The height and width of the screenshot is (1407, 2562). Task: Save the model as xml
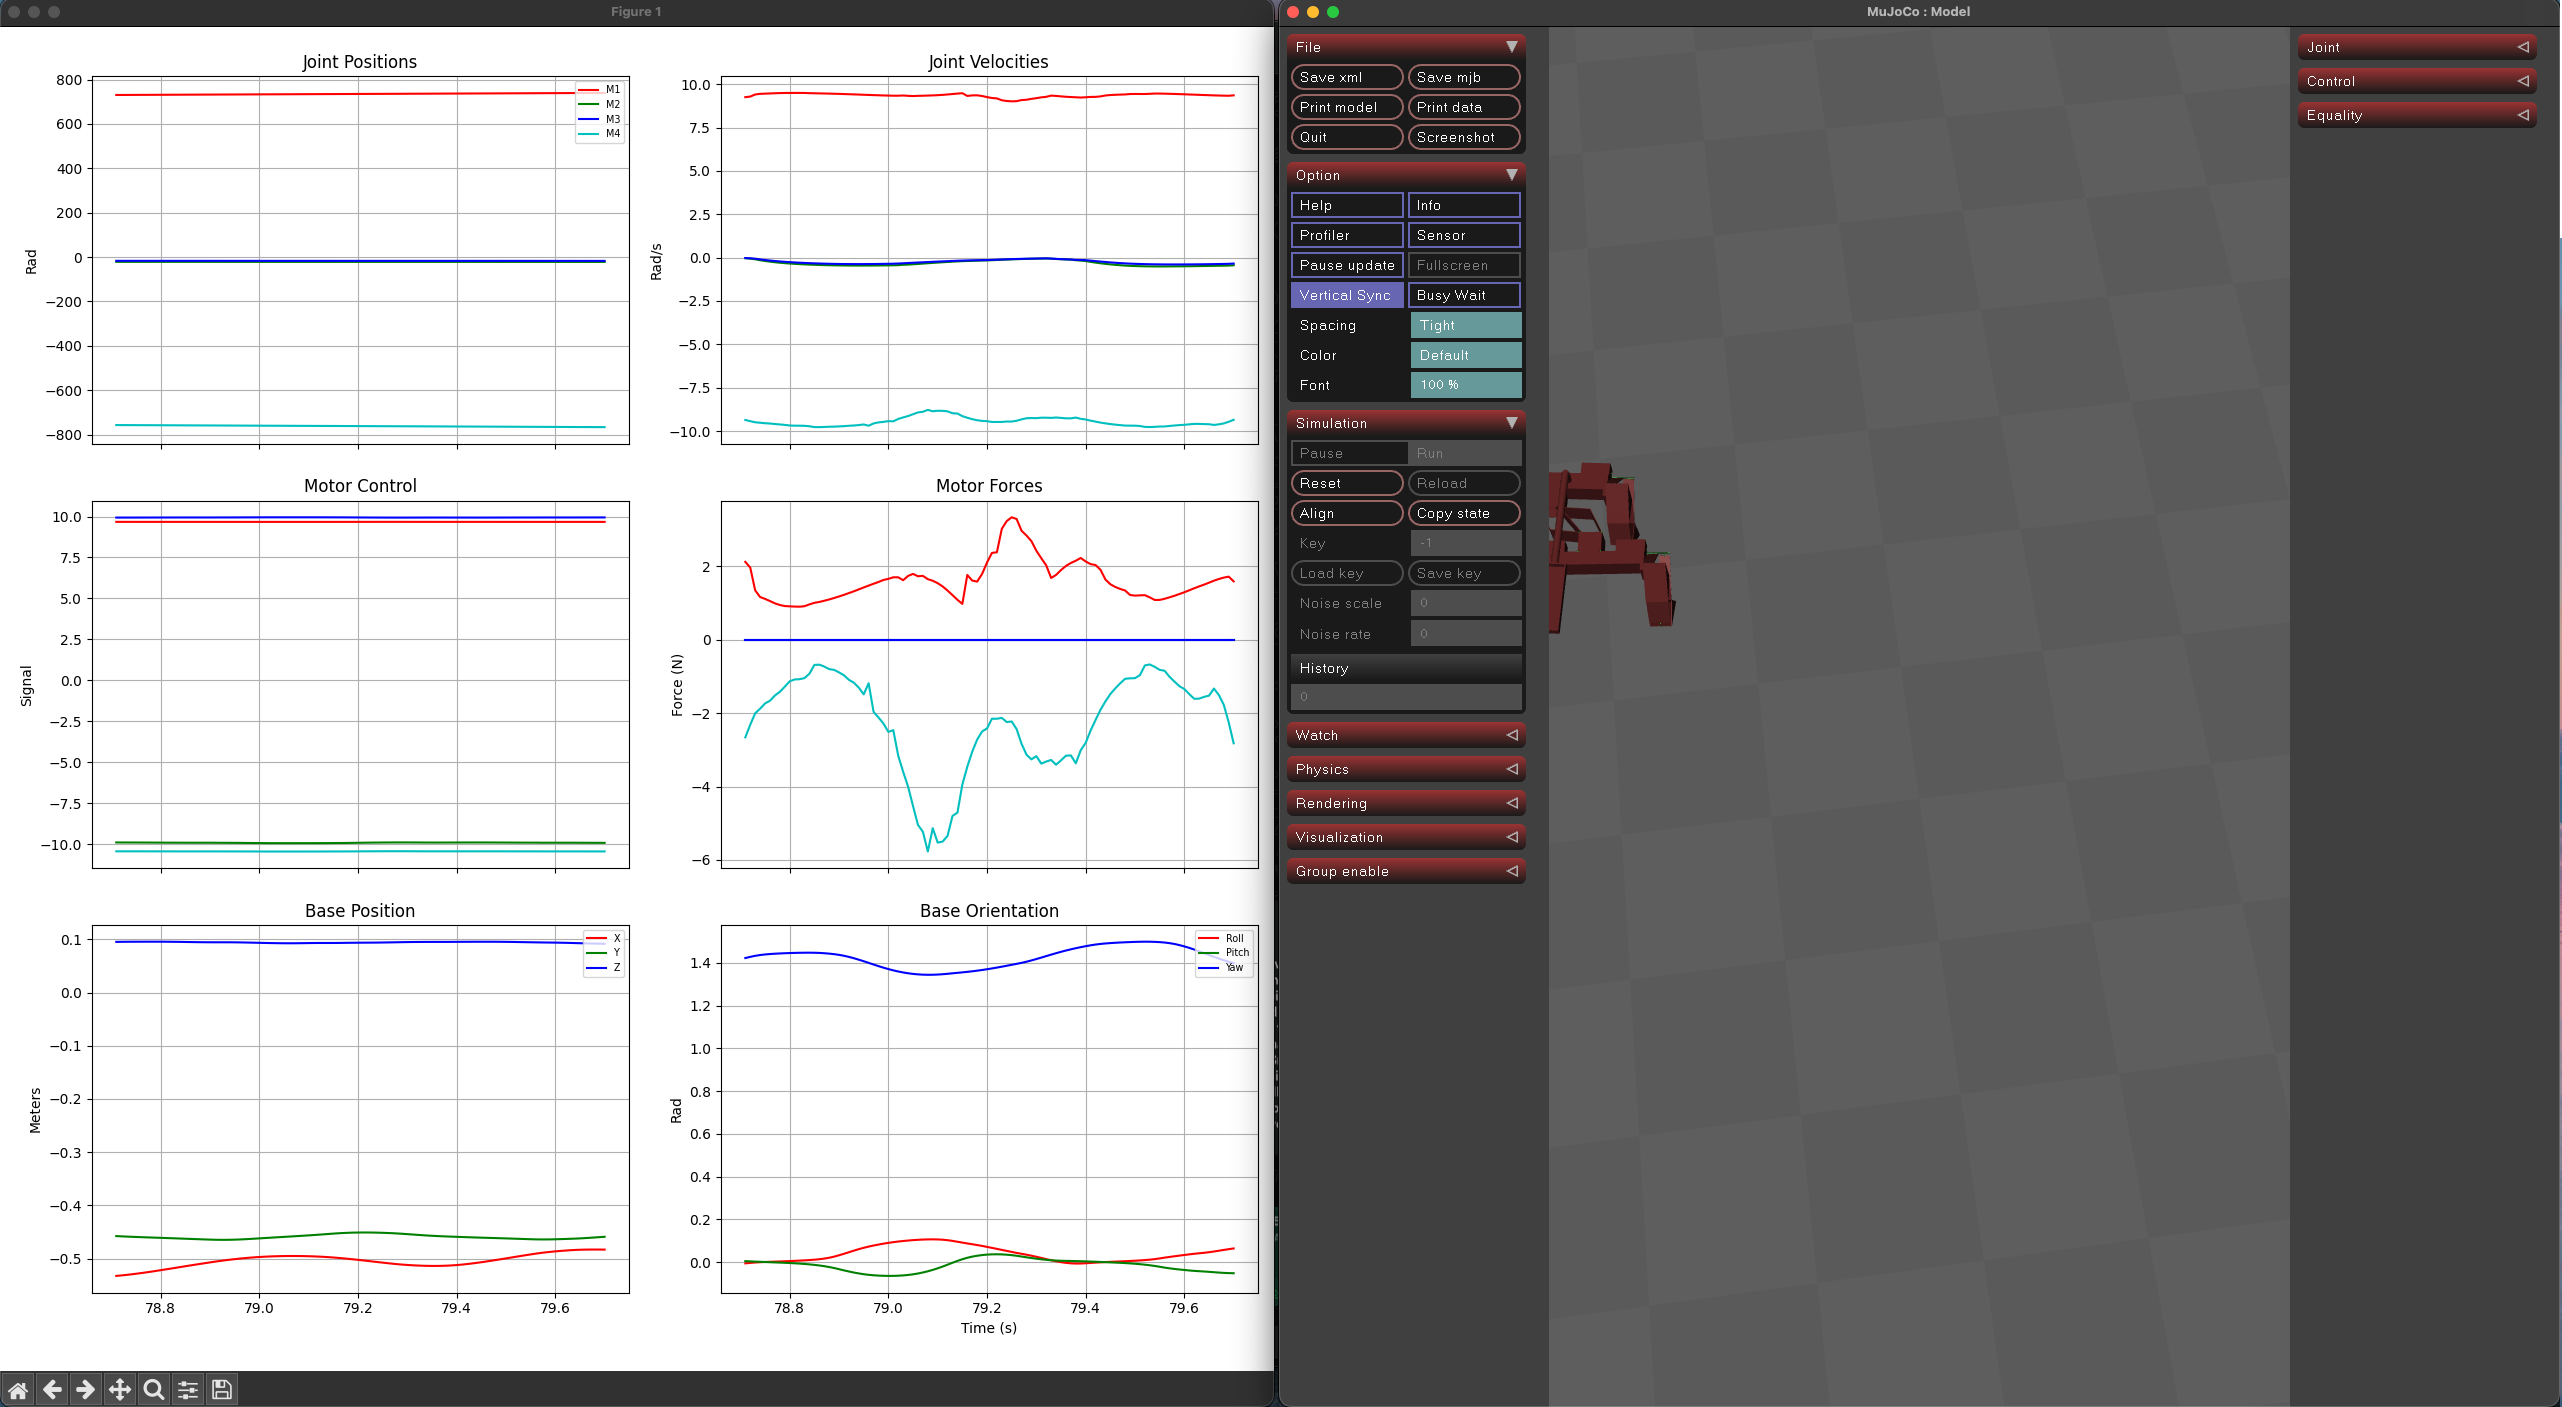coord(1345,77)
